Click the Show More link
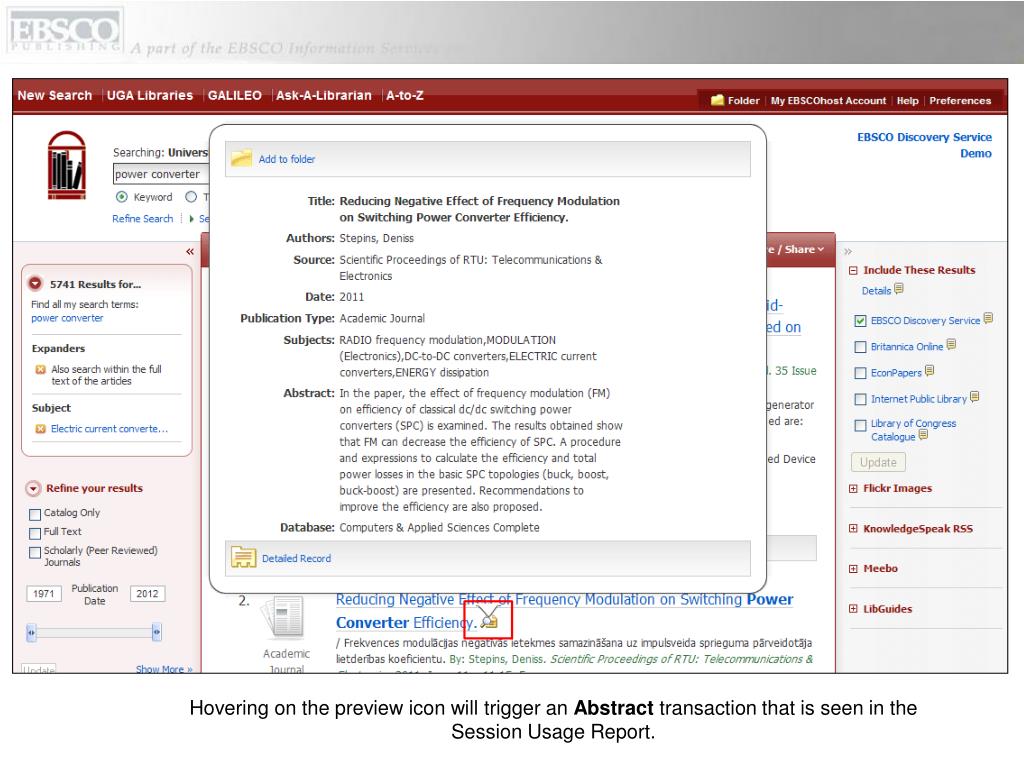Screen dimensions: 1024x768 pyautogui.click(x=164, y=669)
